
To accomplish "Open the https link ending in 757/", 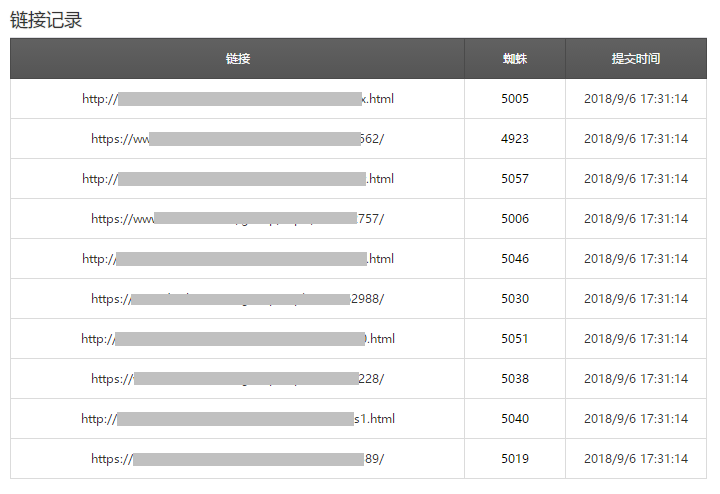I will click(238, 219).
